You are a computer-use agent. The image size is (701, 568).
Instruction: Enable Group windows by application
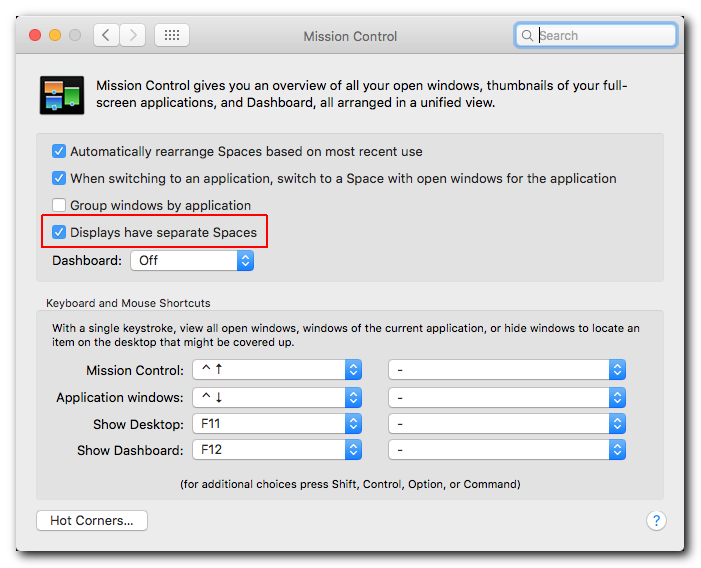pyautogui.click(x=59, y=206)
